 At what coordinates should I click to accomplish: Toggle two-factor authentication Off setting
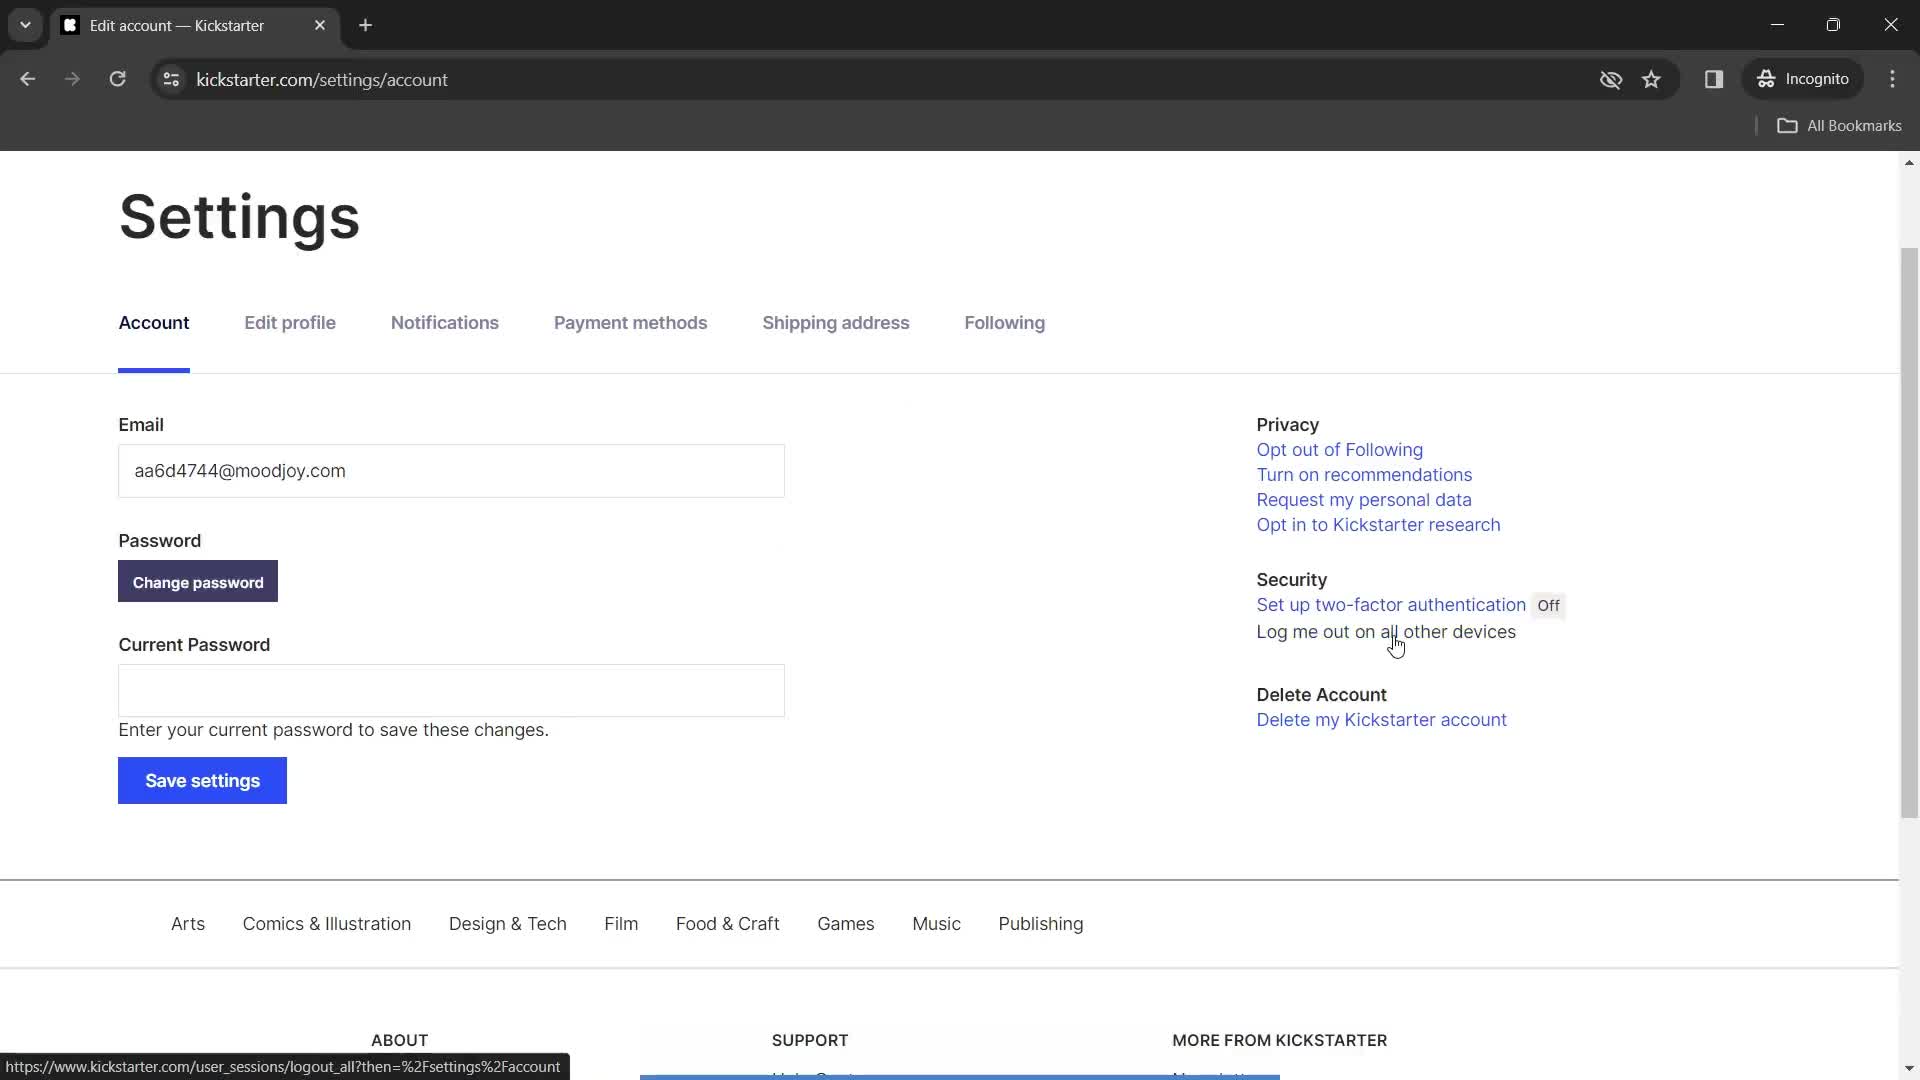pos(1548,604)
